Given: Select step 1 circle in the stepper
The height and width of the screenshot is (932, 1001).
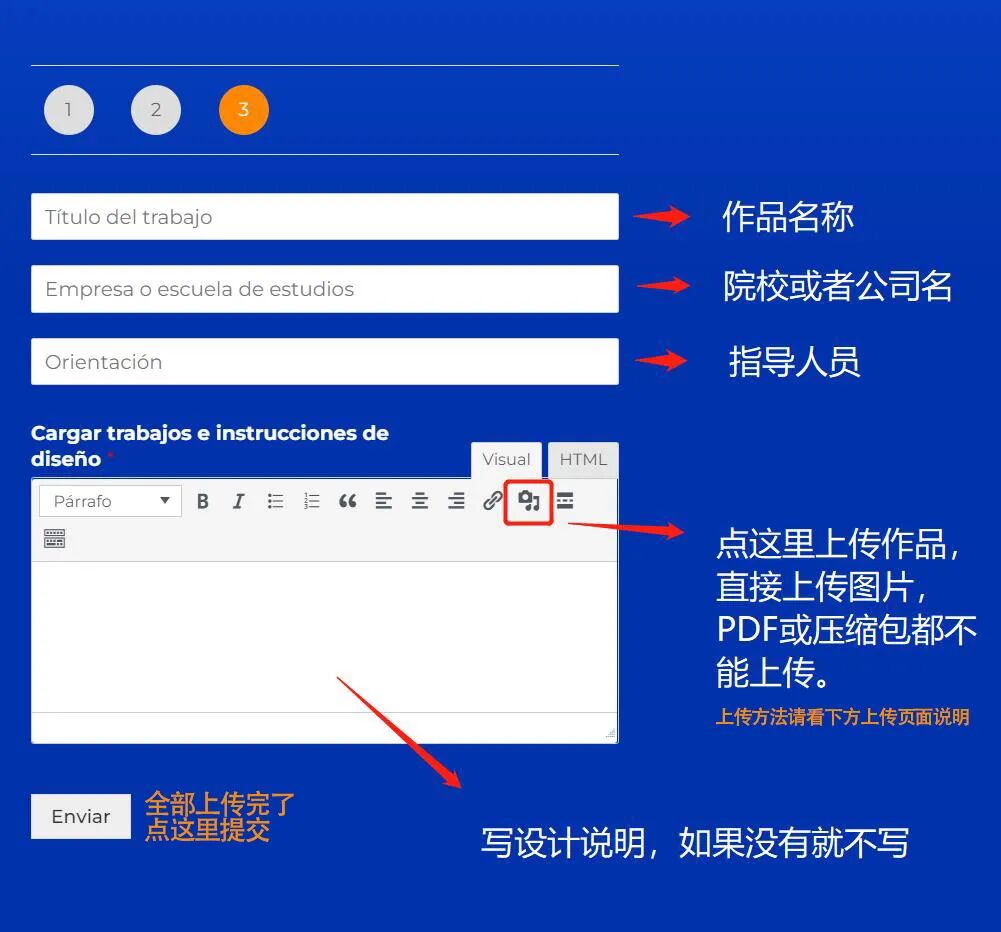Looking at the screenshot, I should tap(68, 110).
